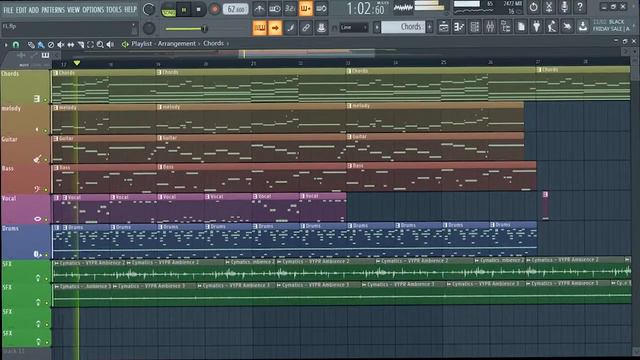Open the playlist options menu arrow

point(6,44)
